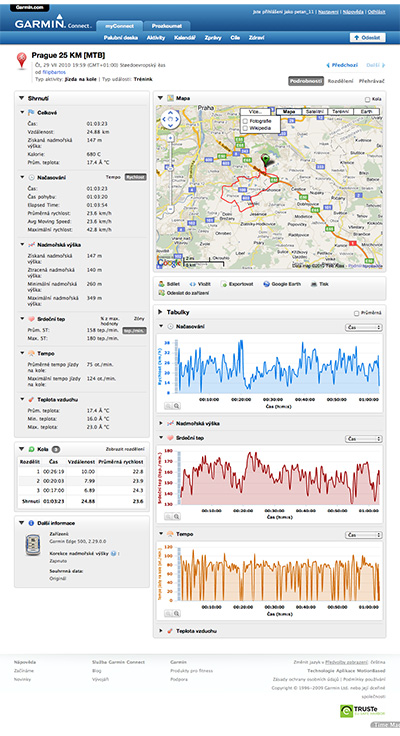The height and width of the screenshot is (736, 400).
Task: Click the heart icon in Srdeční tep summary
Action: tap(31, 319)
